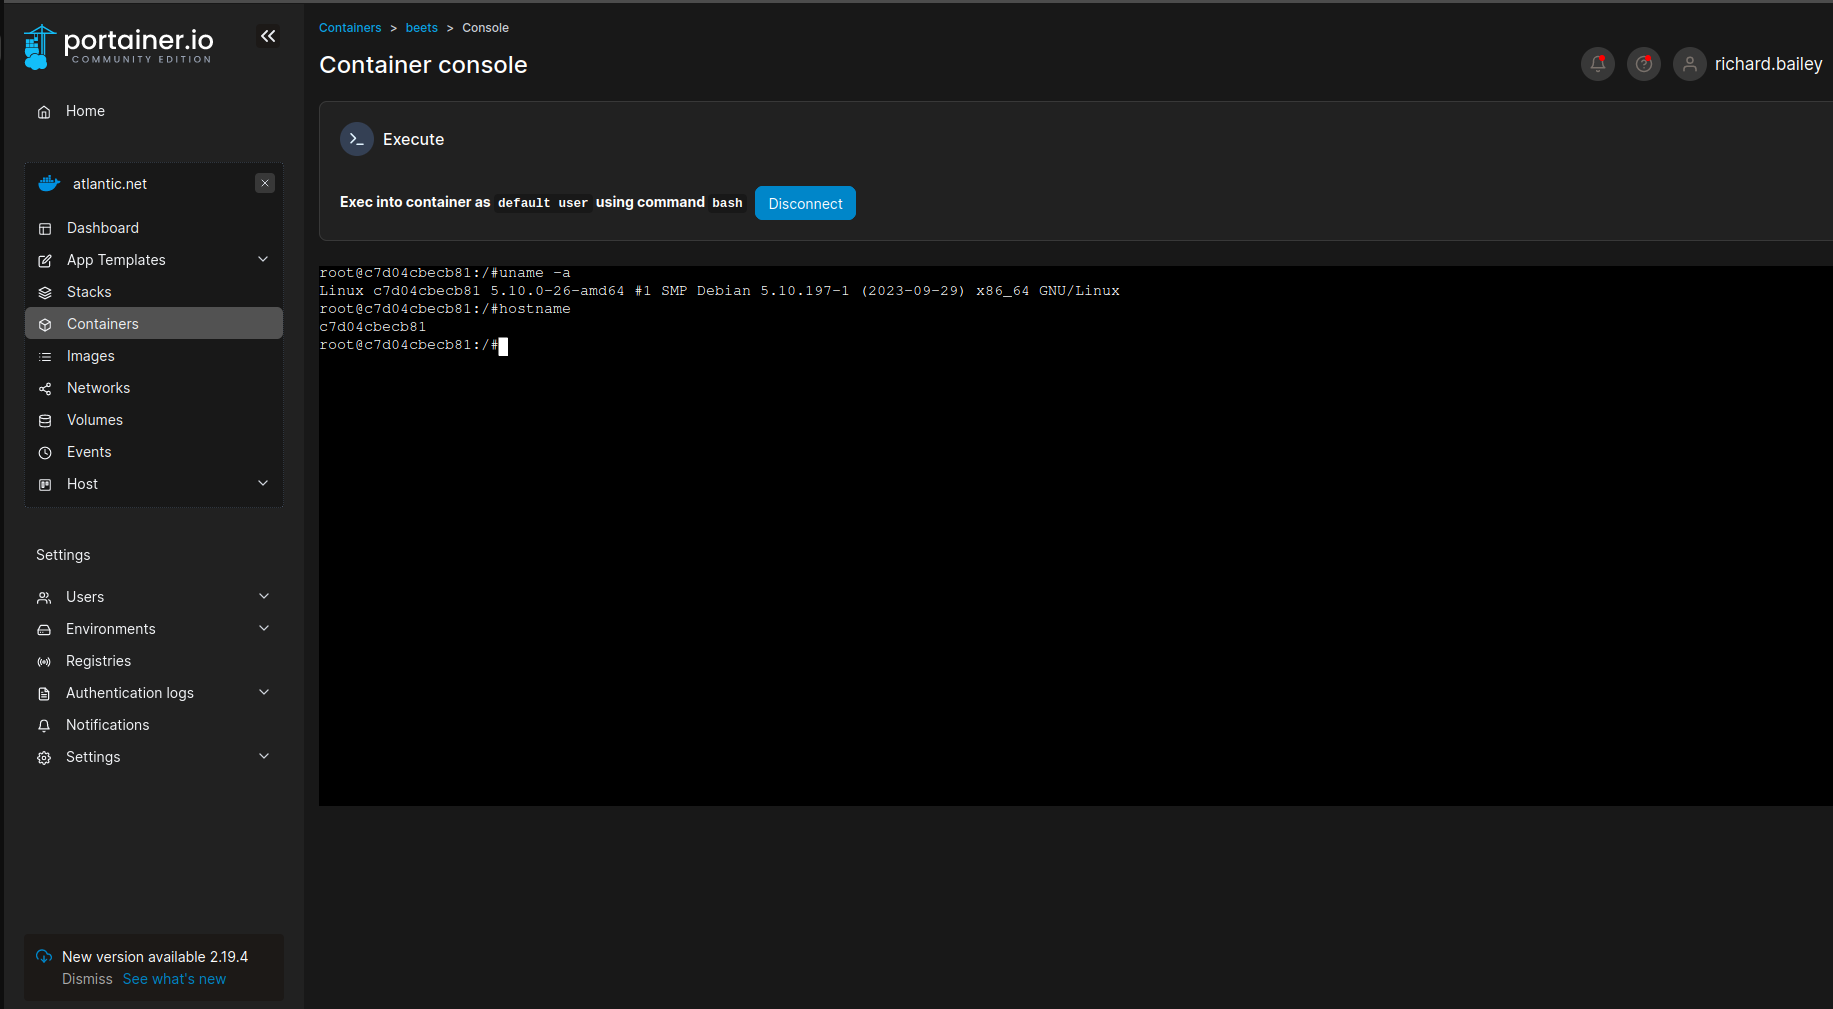The width and height of the screenshot is (1833, 1009).
Task: Expand the Environments submenu chevron
Action: (x=264, y=628)
